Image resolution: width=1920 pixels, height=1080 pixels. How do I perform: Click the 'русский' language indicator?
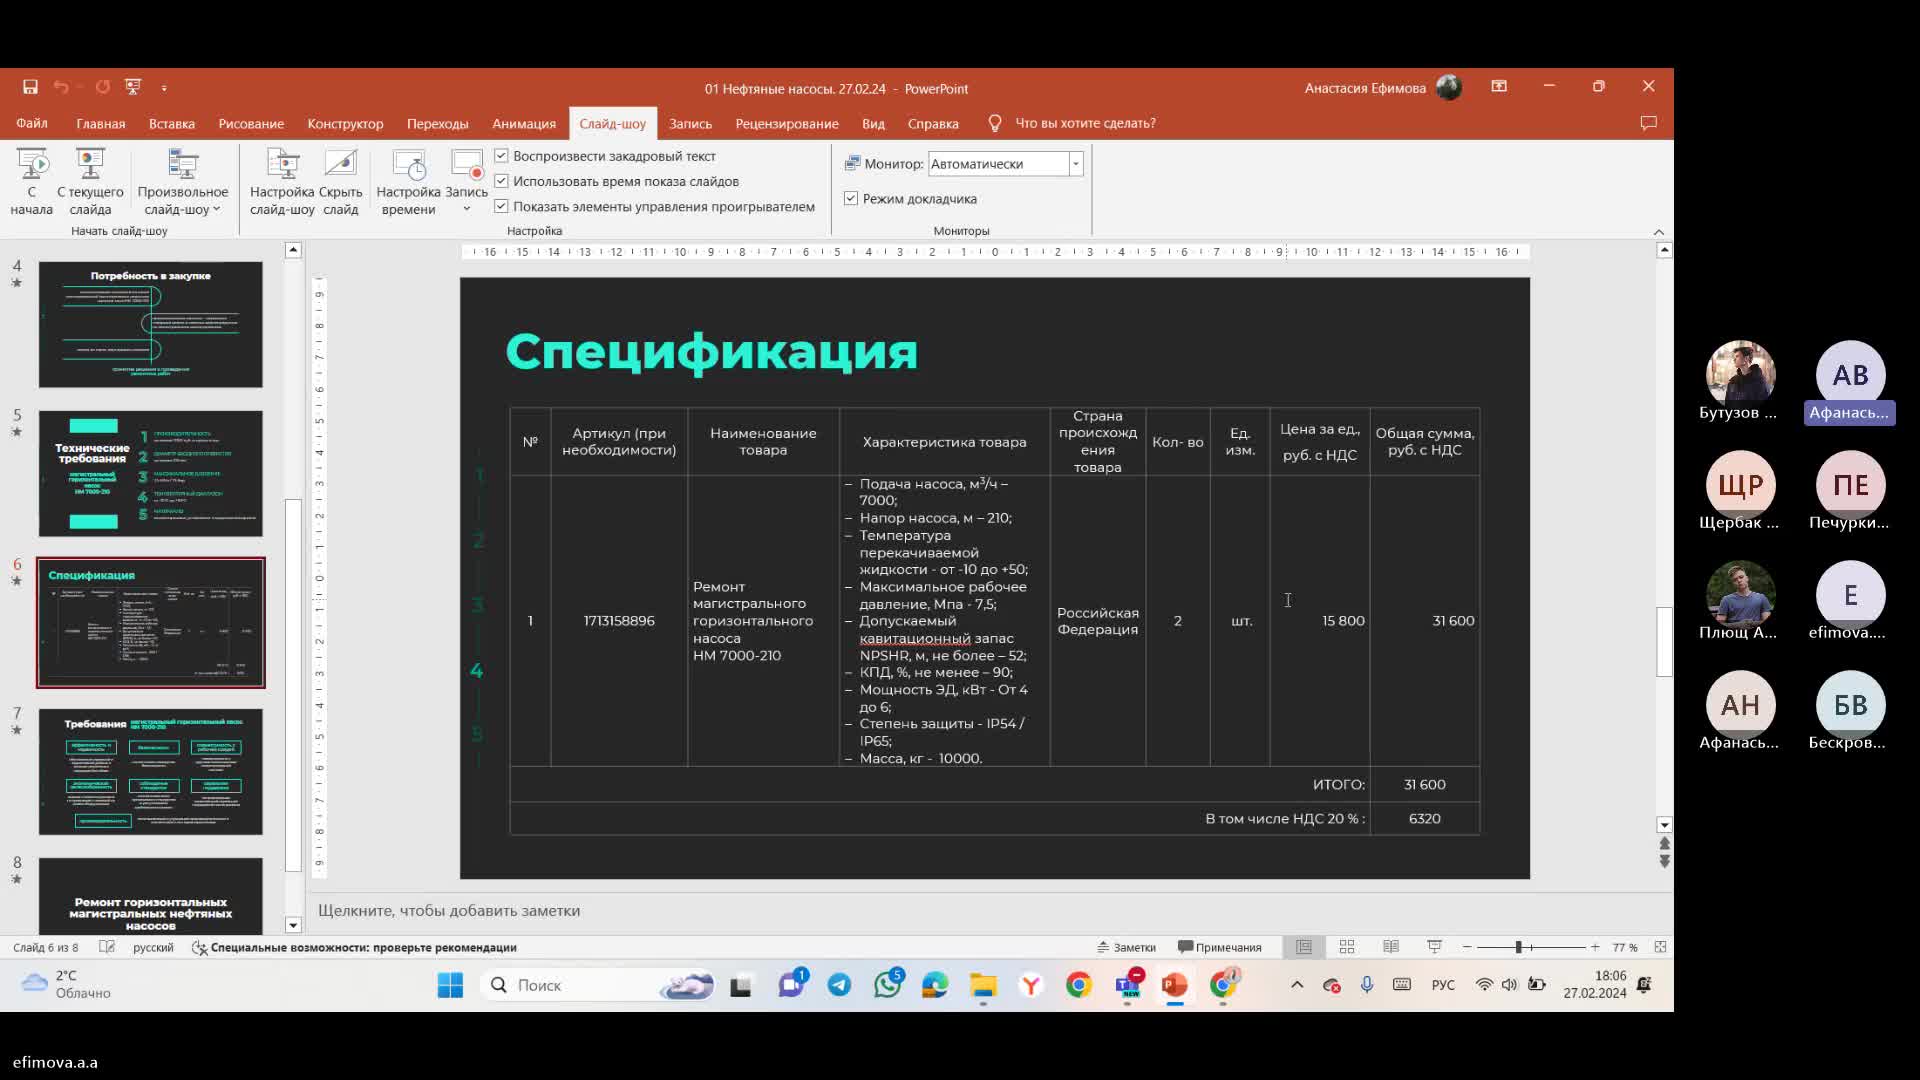tap(153, 947)
